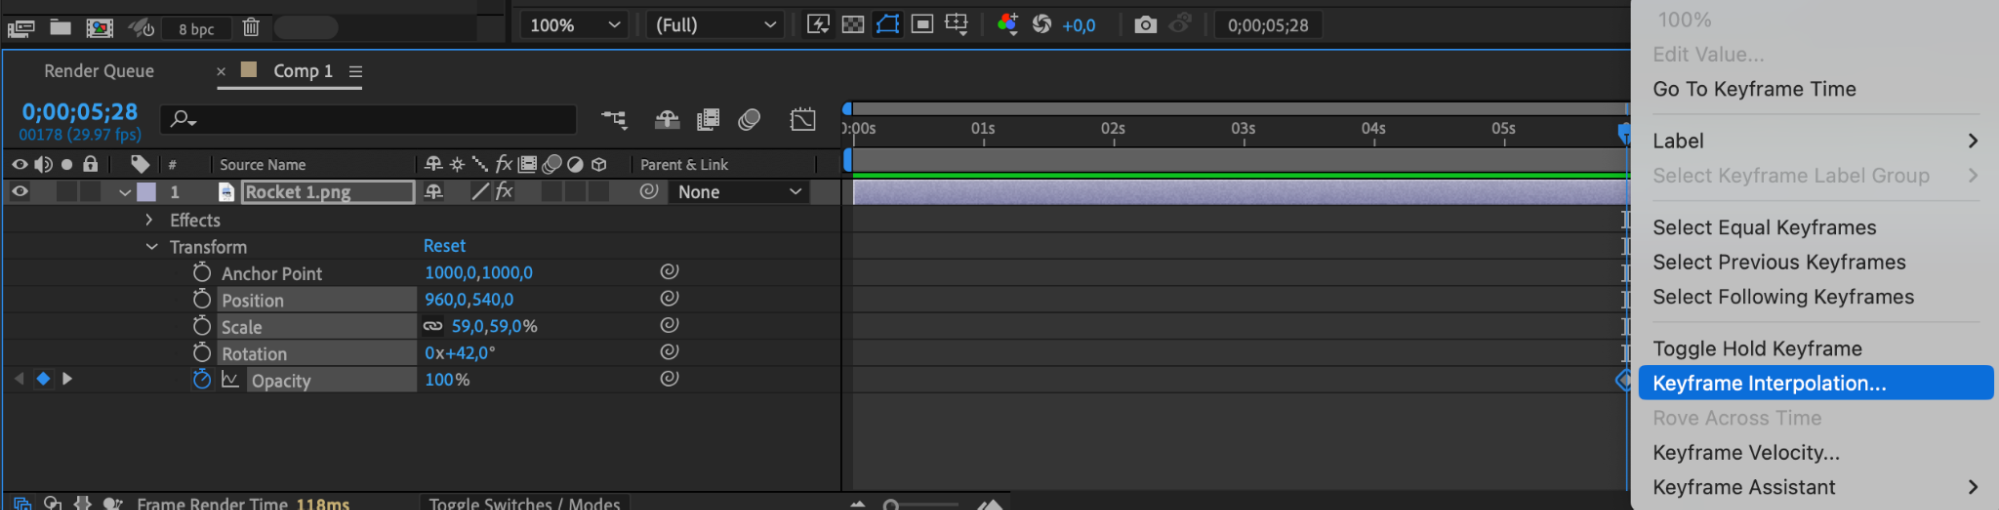Toggle shy switch on Rocket 1.png layer
The width and height of the screenshot is (1999, 510).
(x=434, y=191)
